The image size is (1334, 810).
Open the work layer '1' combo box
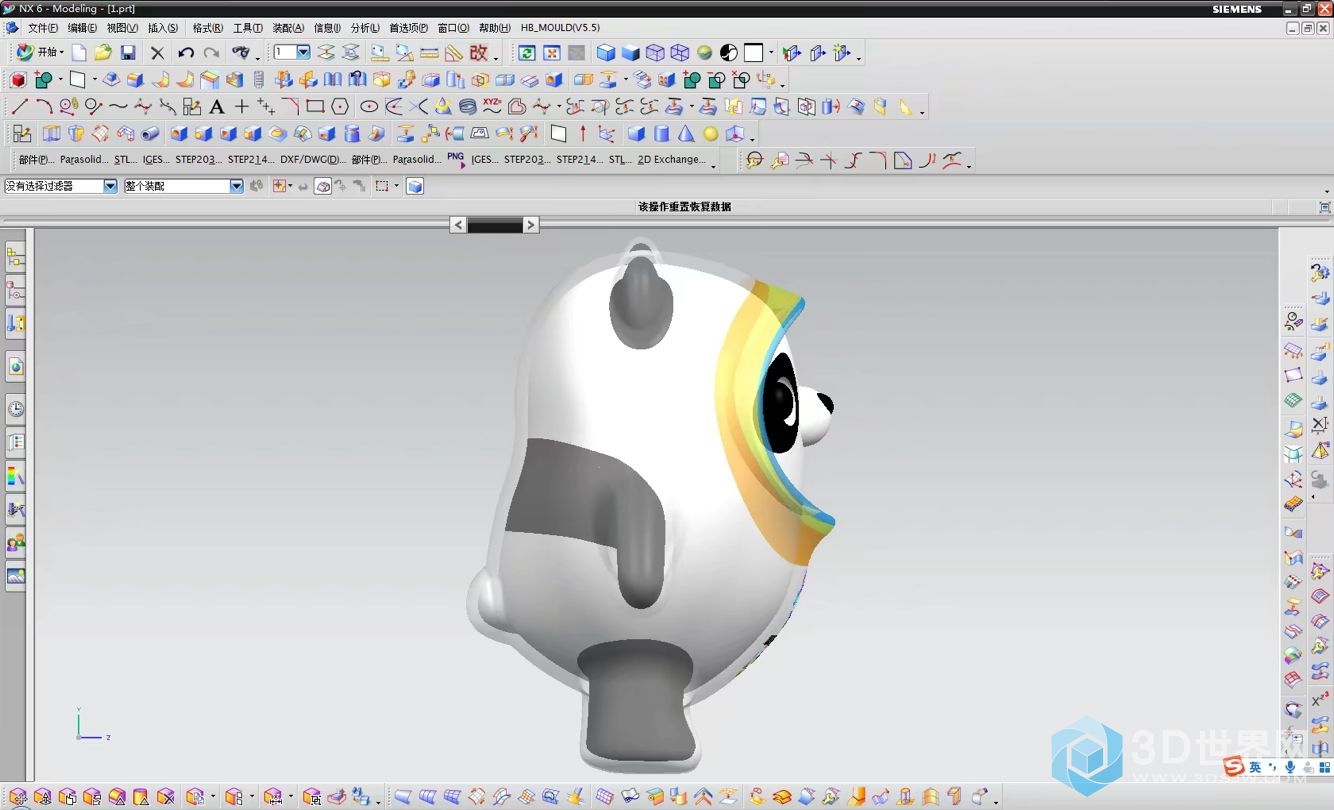click(292, 52)
